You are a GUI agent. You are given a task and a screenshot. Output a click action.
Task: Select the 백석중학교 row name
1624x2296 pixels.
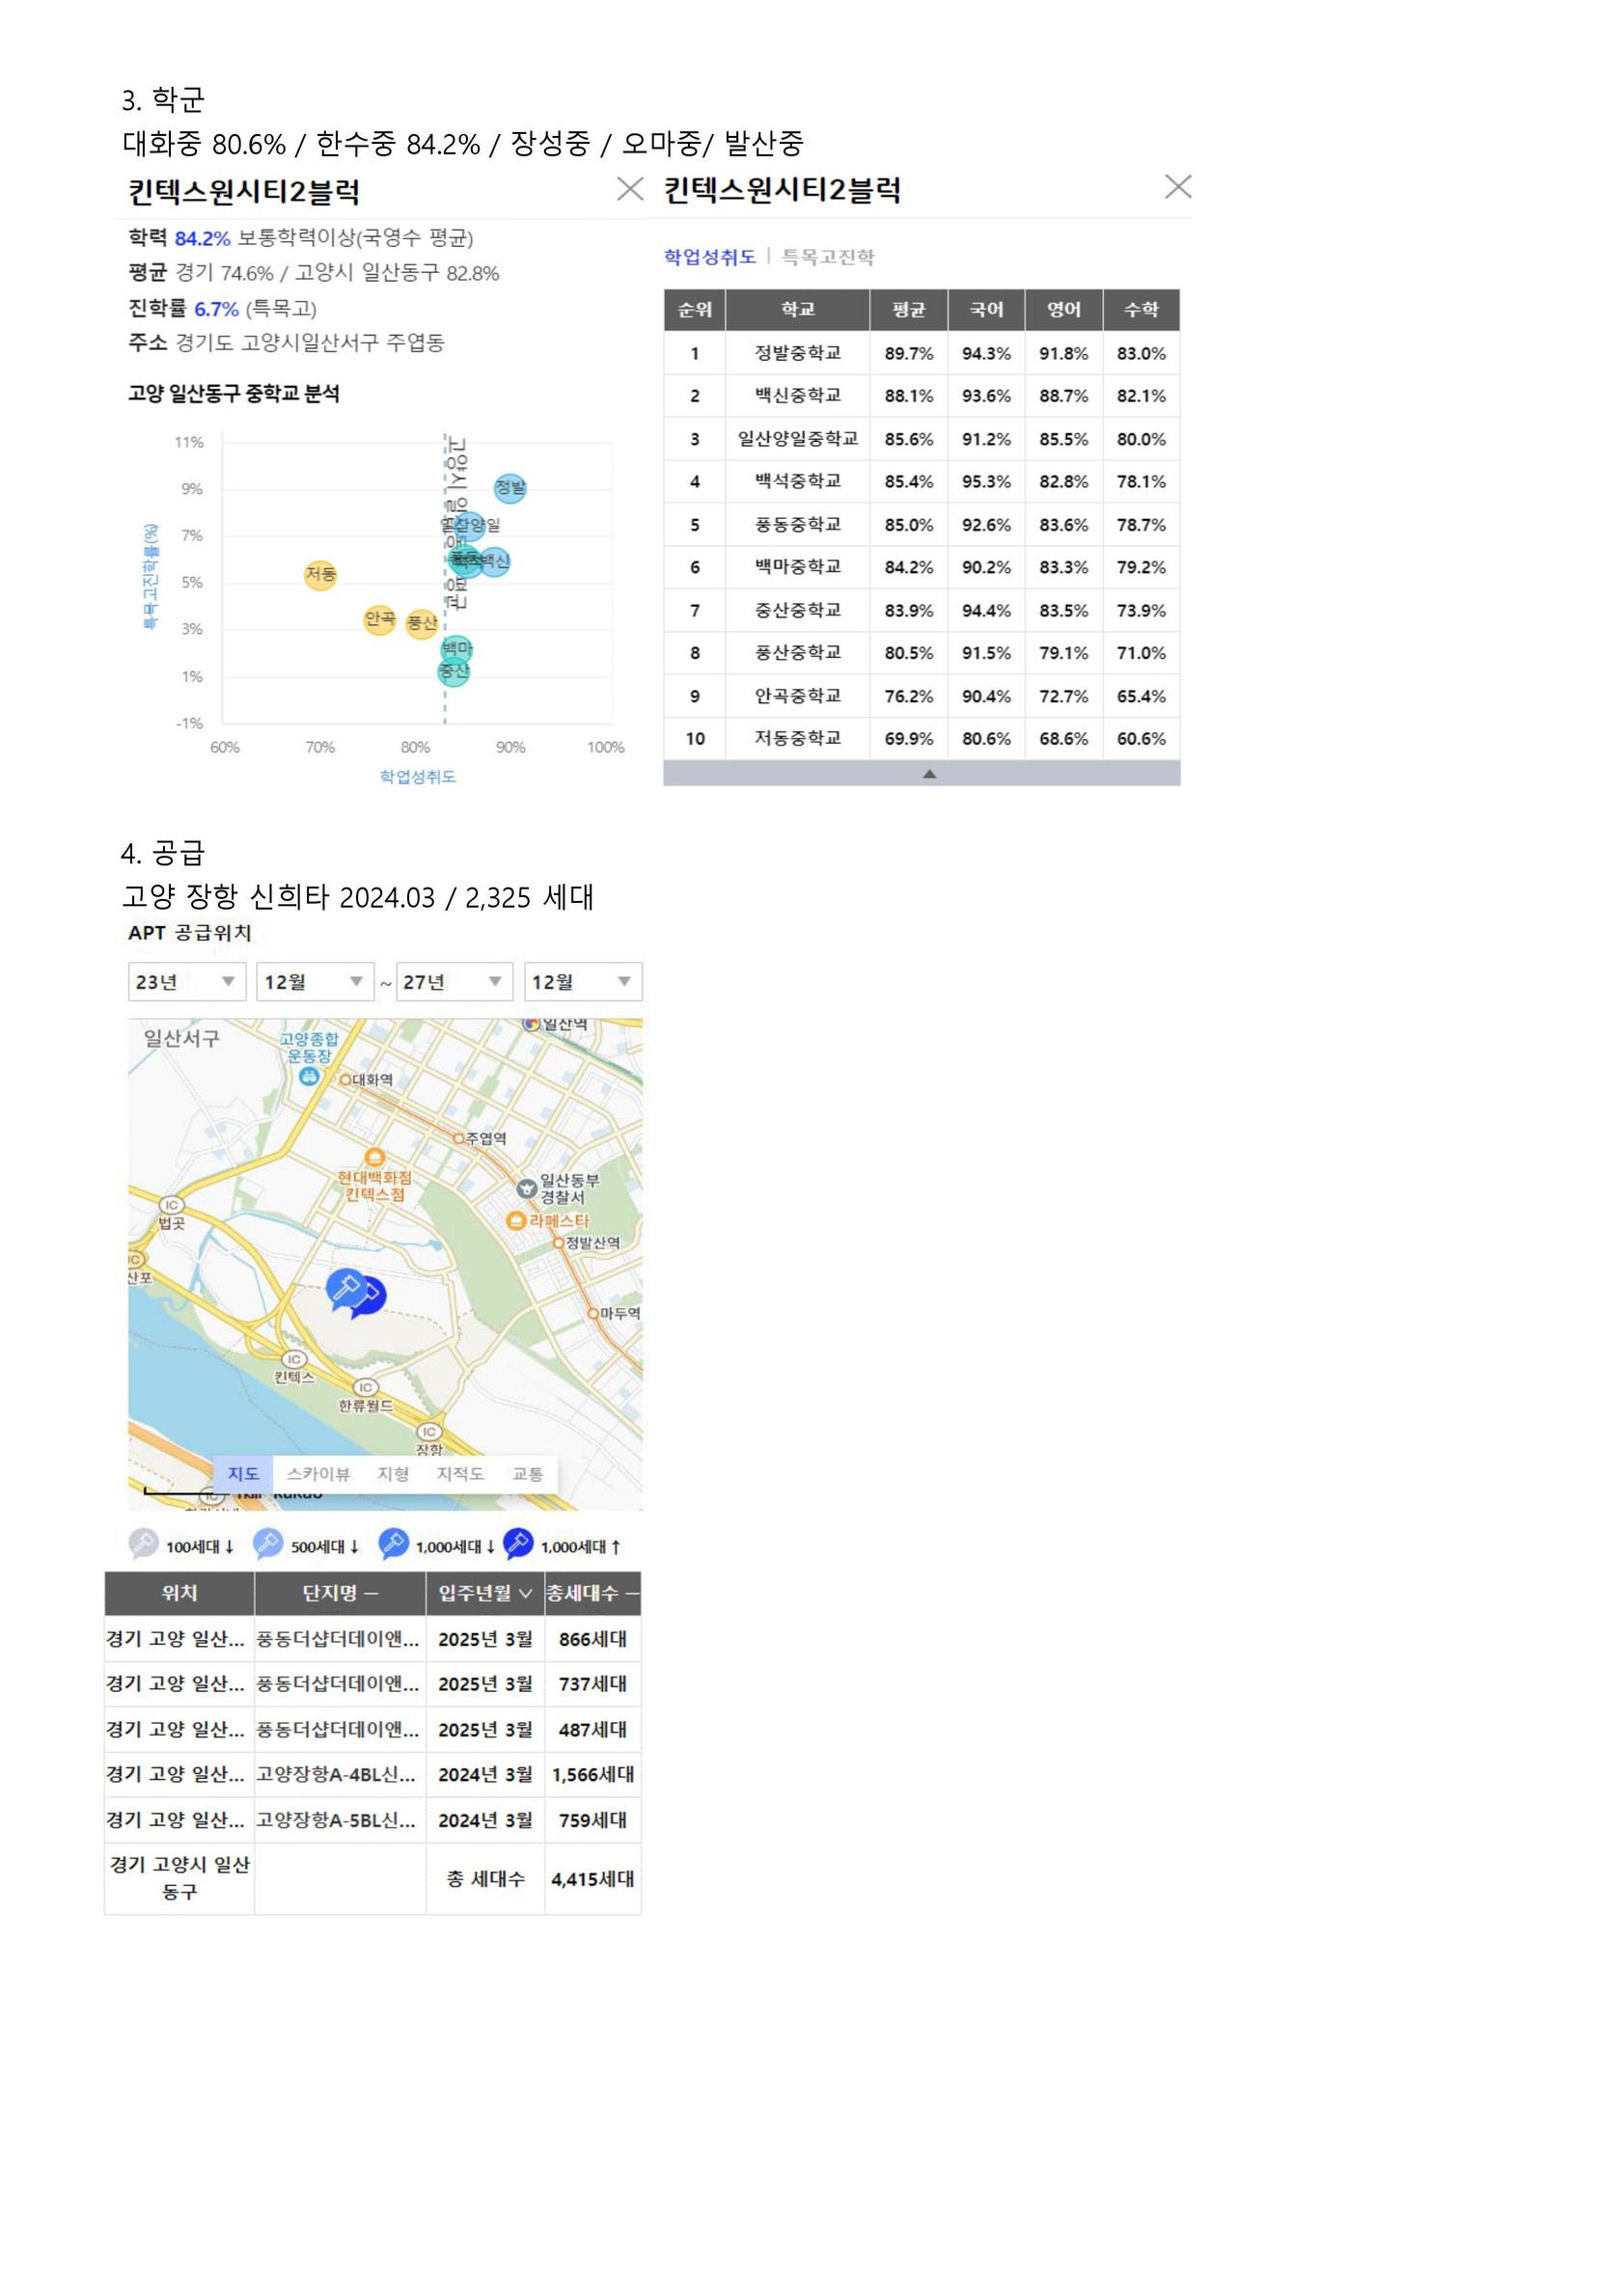798,482
